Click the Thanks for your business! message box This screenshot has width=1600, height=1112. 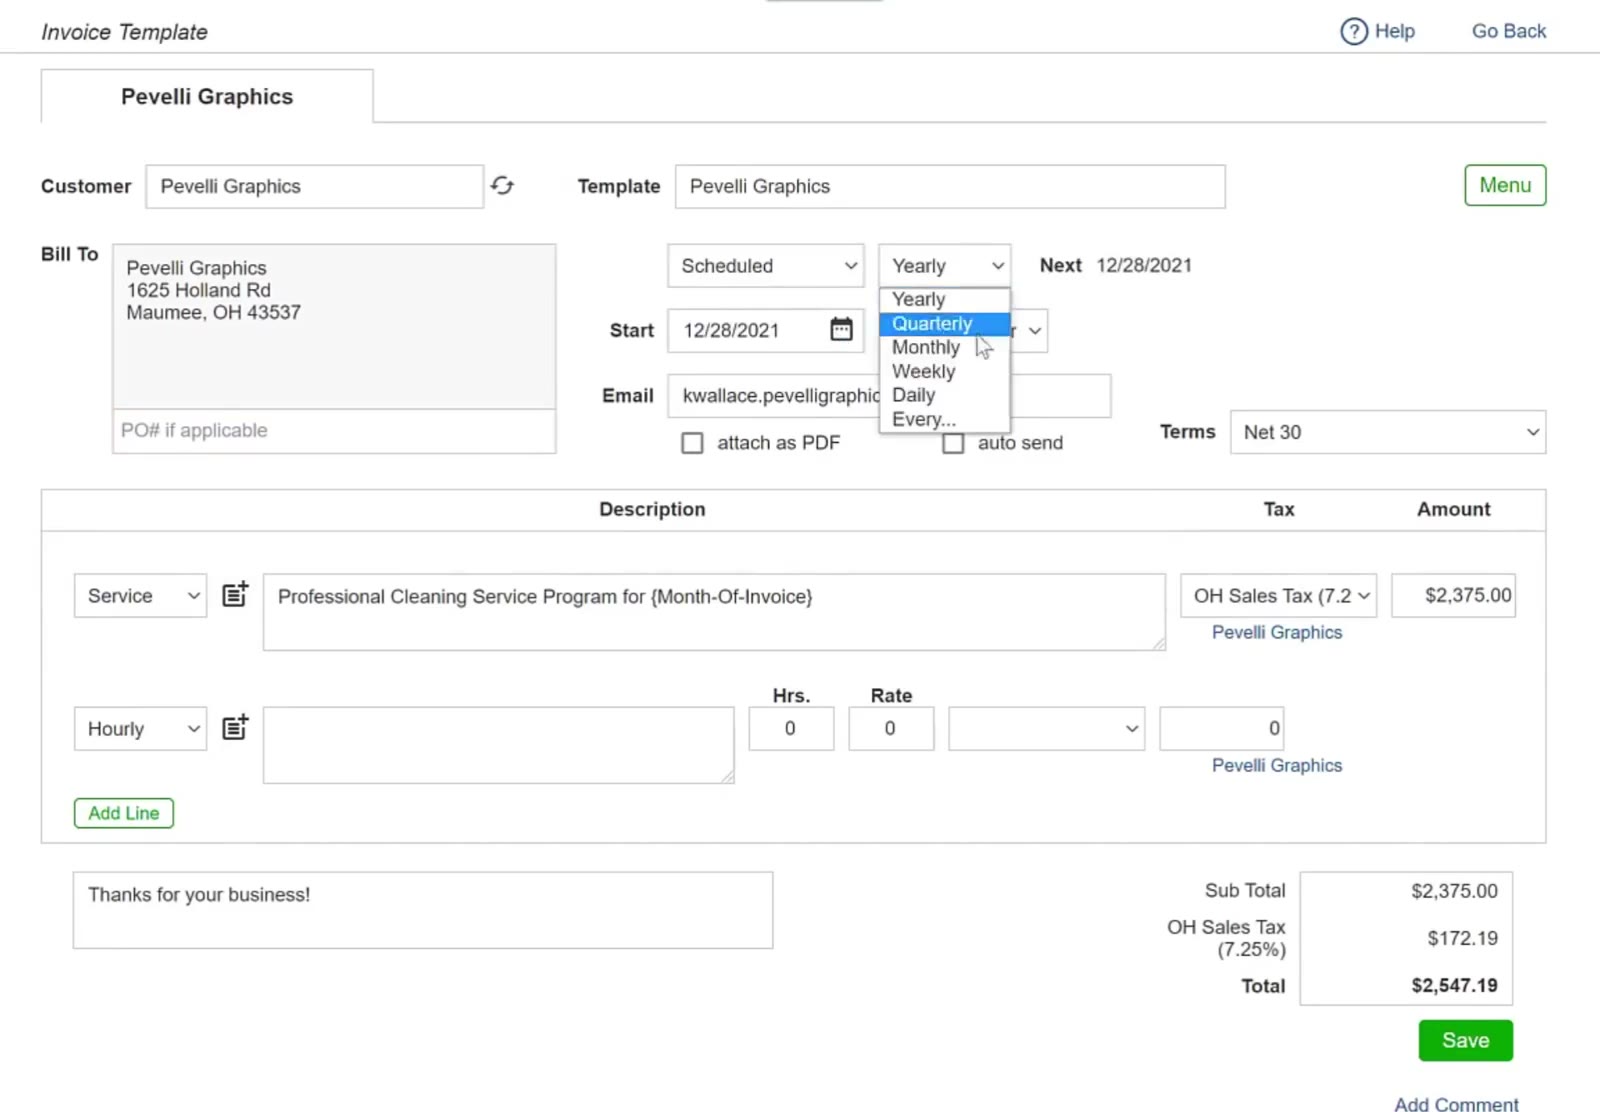point(422,910)
